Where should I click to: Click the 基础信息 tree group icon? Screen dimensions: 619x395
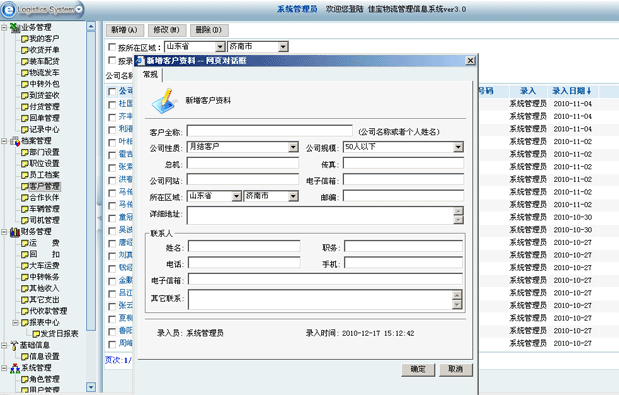(x=15, y=345)
